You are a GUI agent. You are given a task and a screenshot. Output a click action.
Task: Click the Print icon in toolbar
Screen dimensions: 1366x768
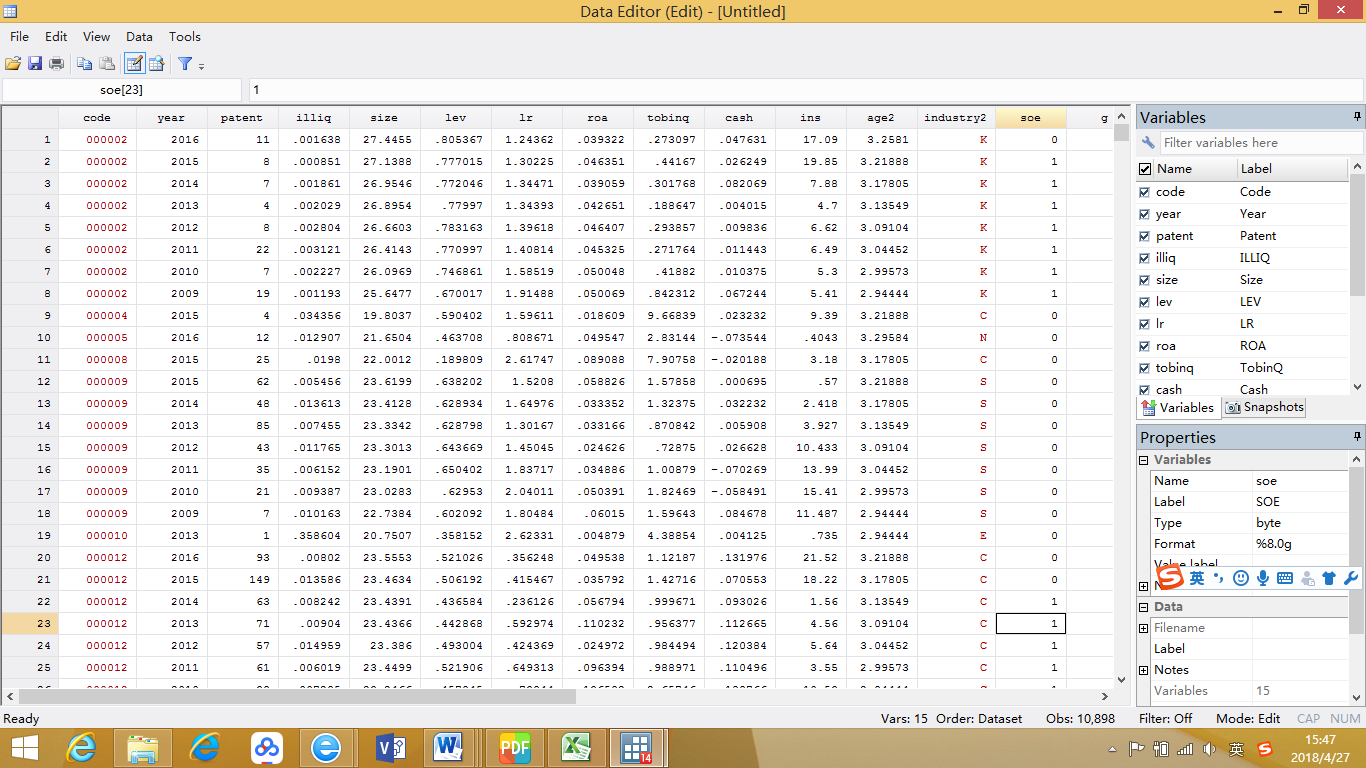pyautogui.click(x=57, y=64)
